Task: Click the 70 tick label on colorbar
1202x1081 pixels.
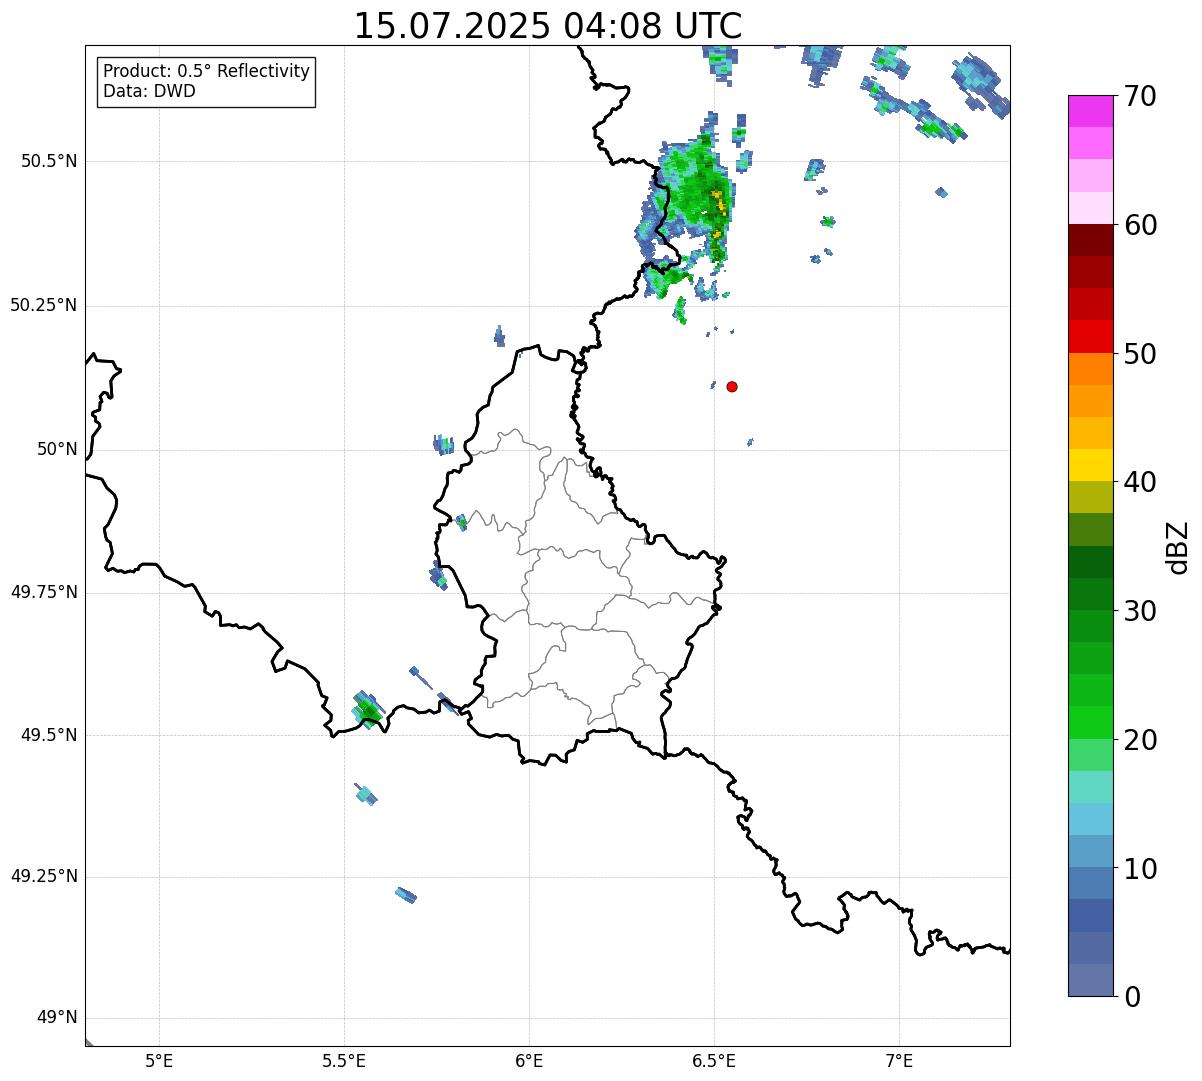Action: pyautogui.click(x=1140, y=96)
